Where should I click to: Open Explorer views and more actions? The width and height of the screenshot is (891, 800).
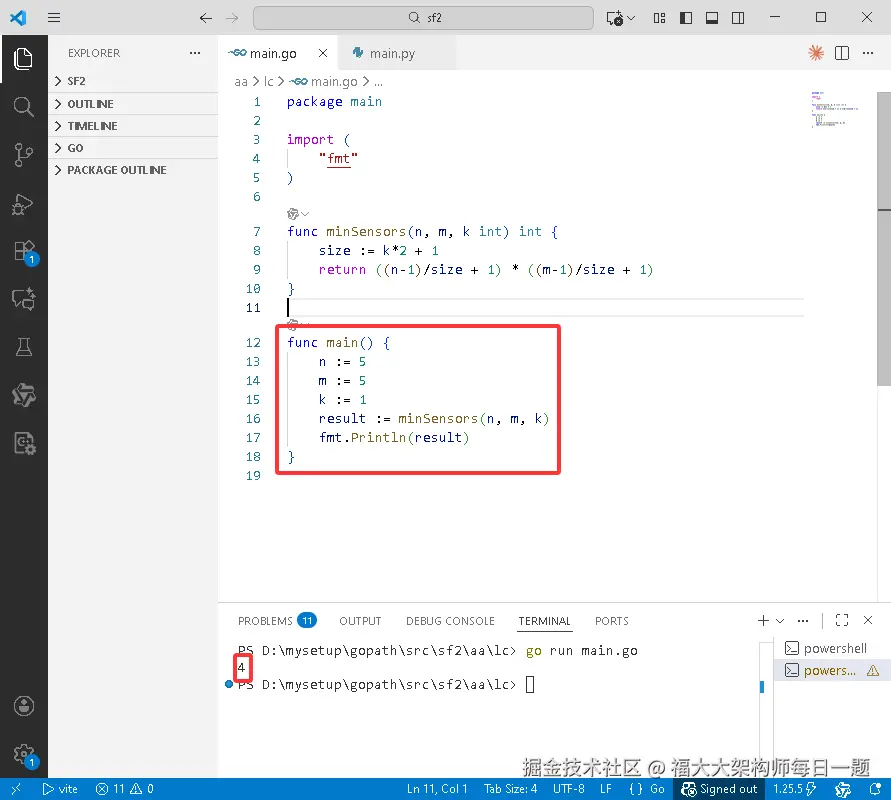[x=195, y=53]
